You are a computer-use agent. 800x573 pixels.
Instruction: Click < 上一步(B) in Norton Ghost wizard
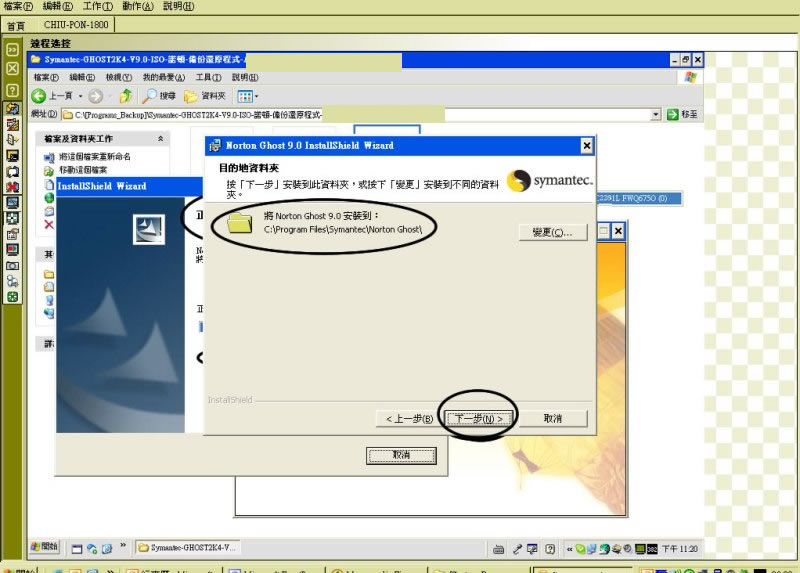(409, 419)
